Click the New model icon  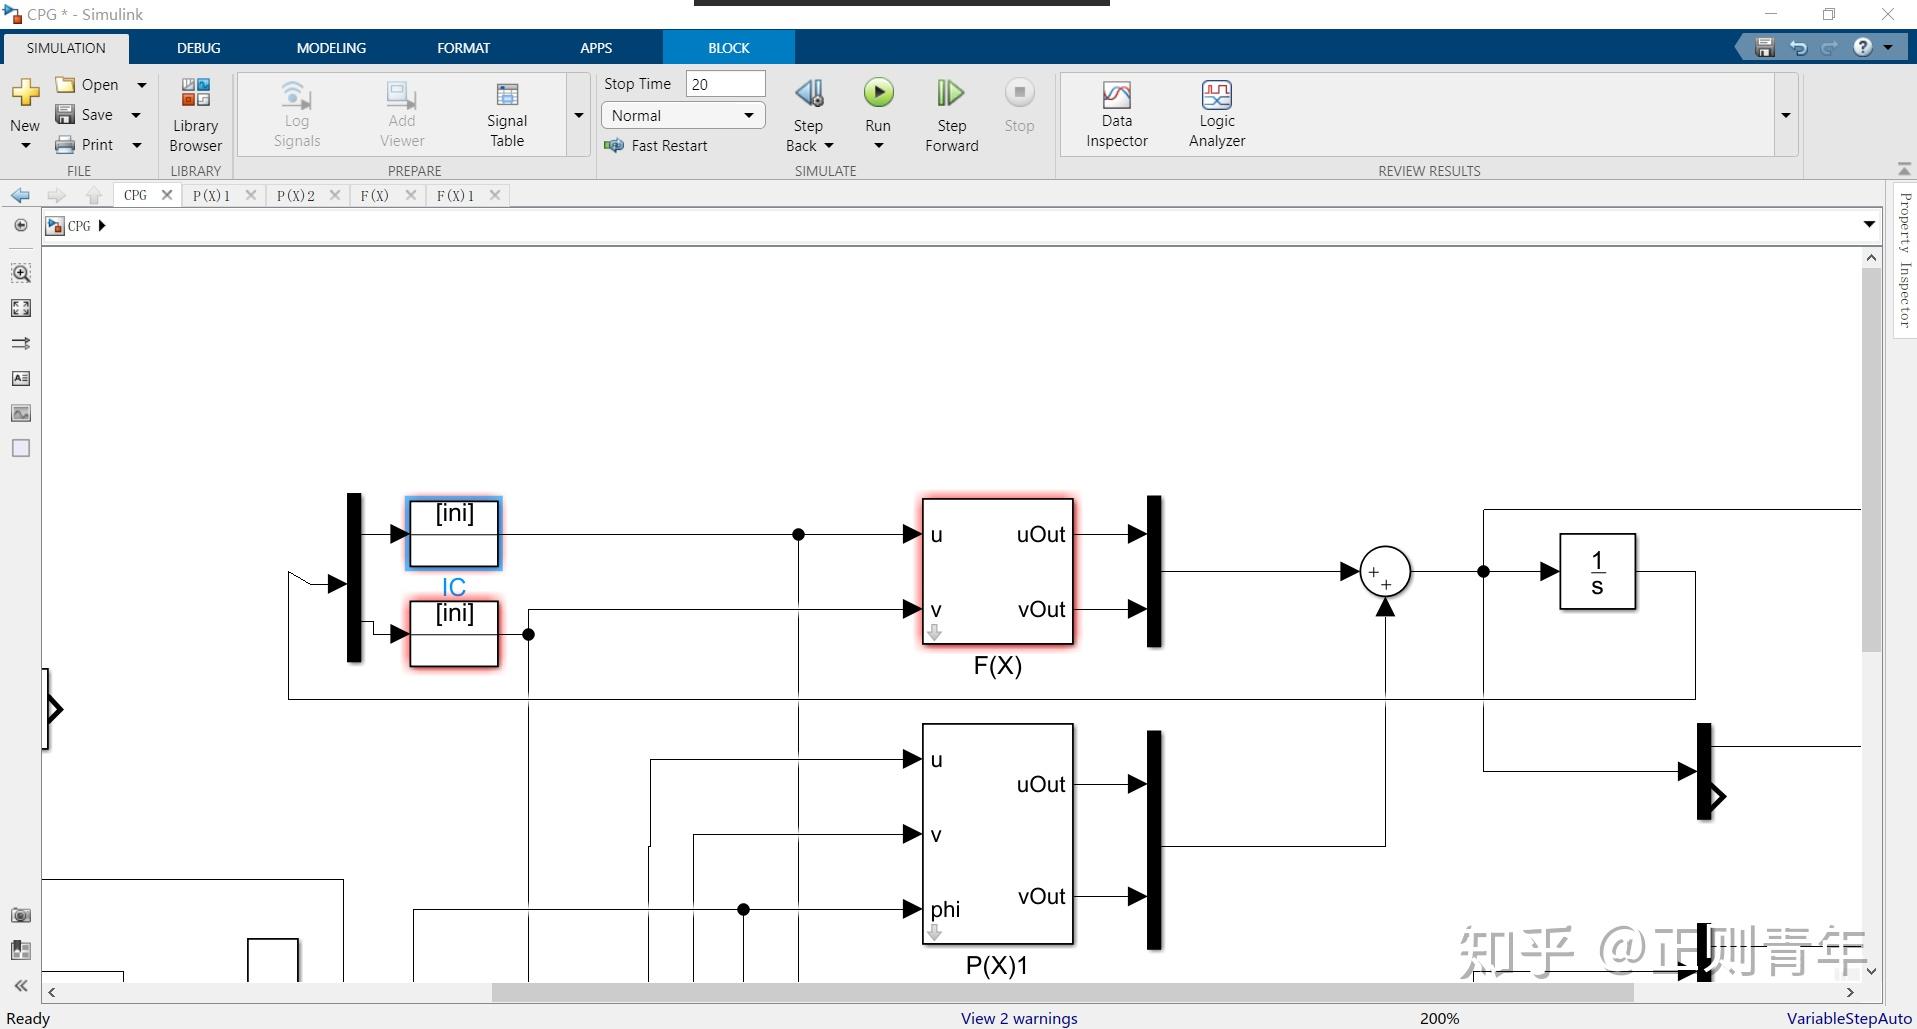tap(25, 93)
